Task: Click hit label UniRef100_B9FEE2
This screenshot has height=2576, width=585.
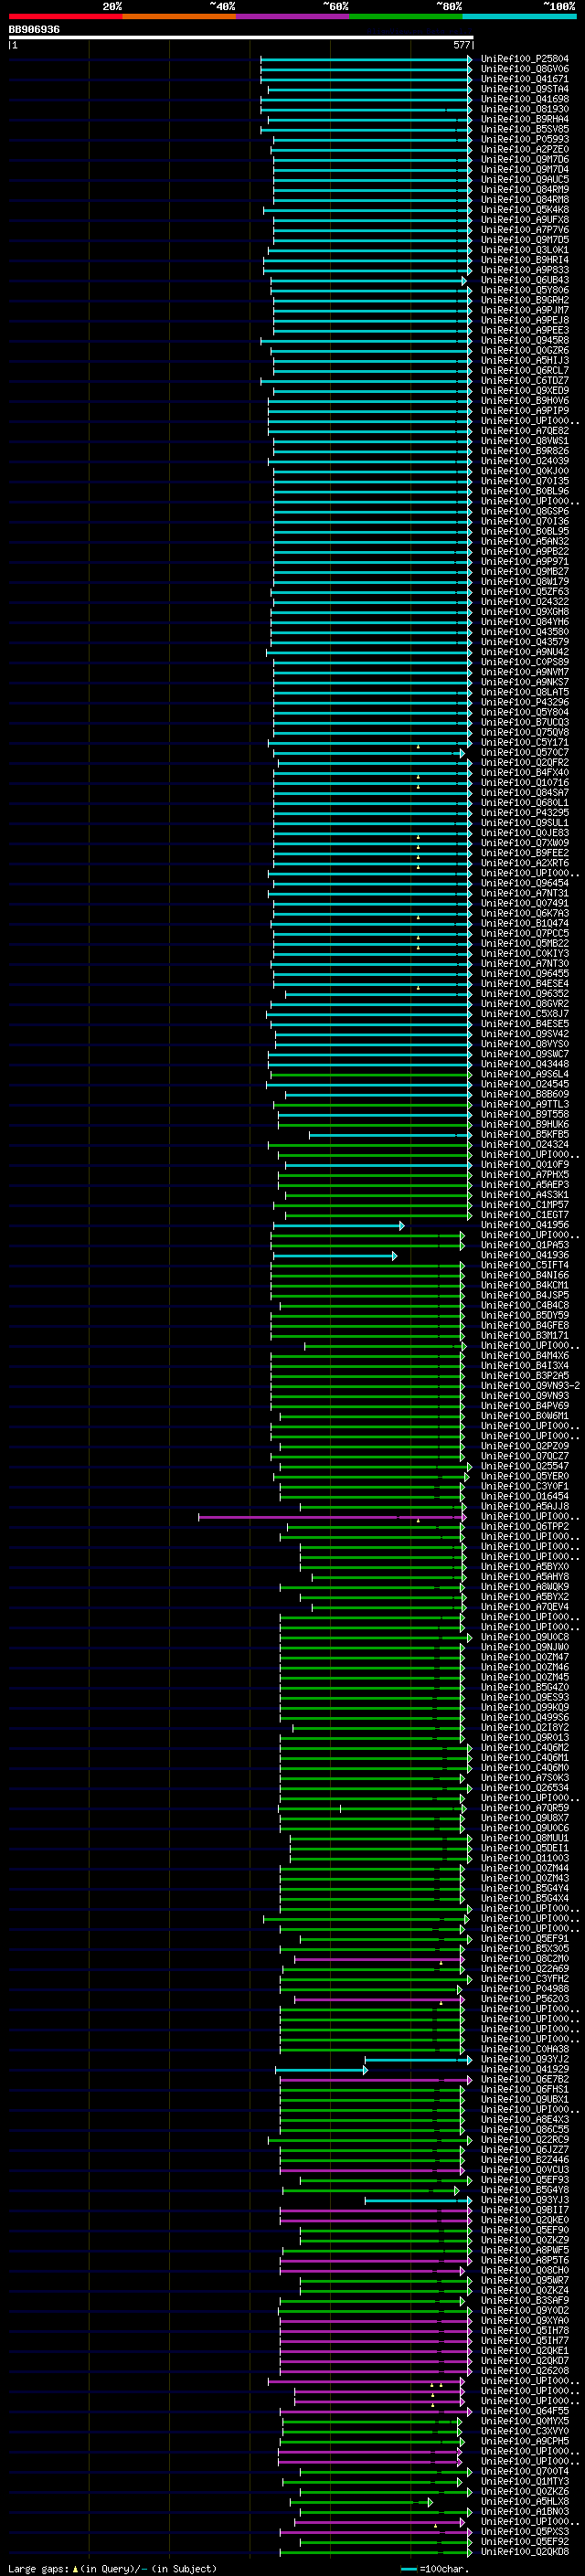Action: [x=525, y=853]
